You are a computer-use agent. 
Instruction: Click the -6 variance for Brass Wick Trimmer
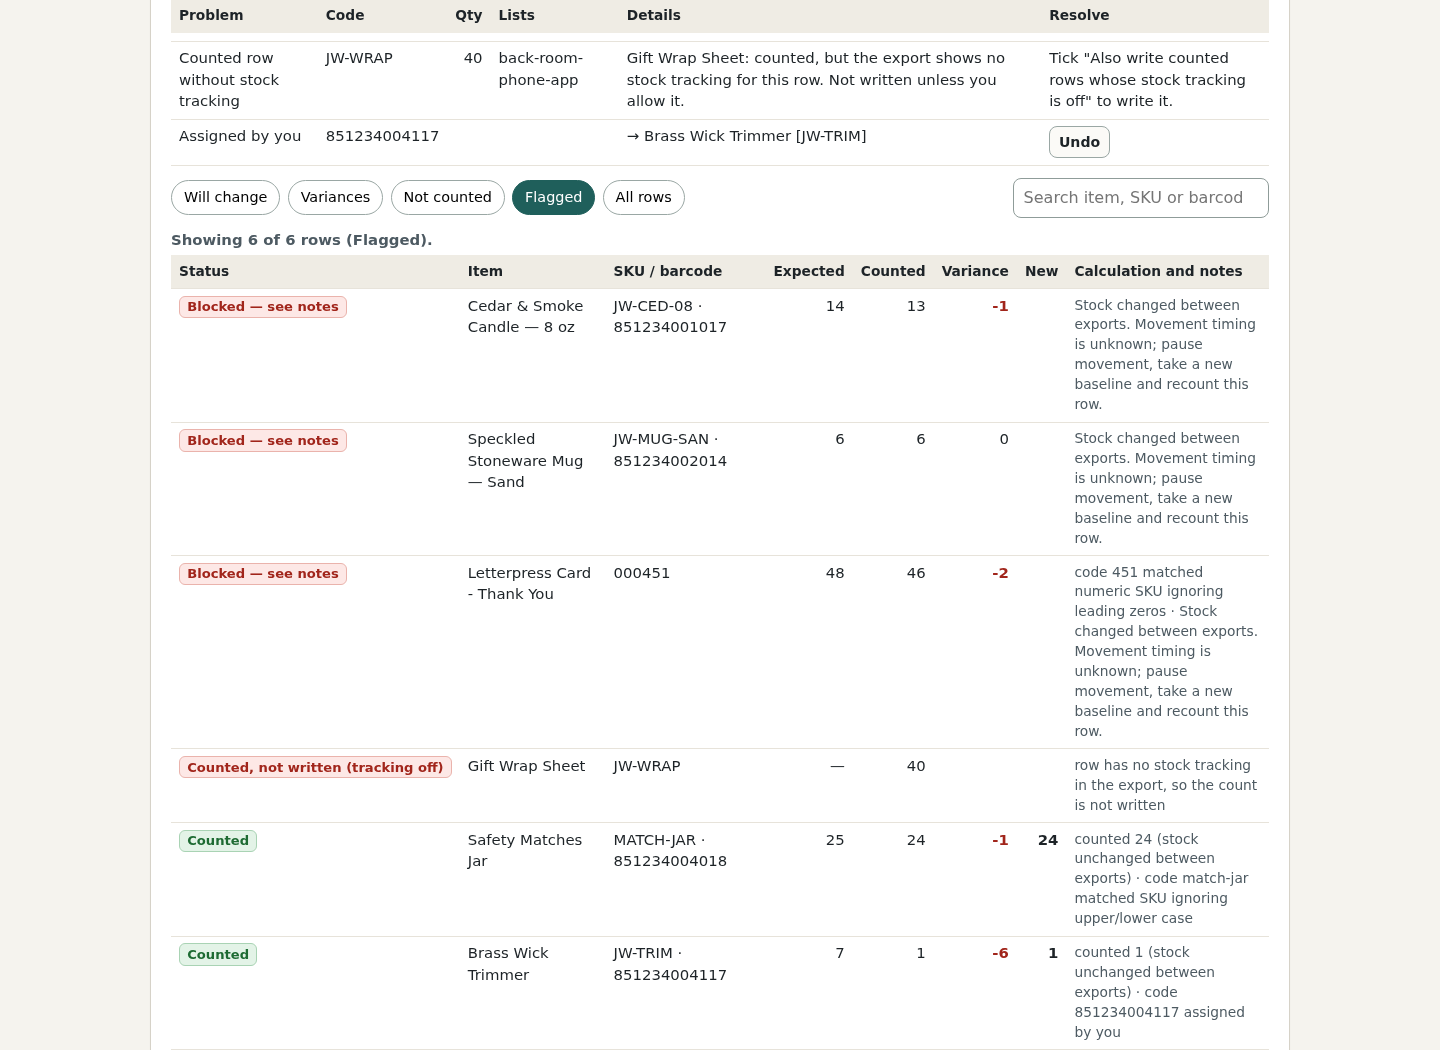point(1000,954)
